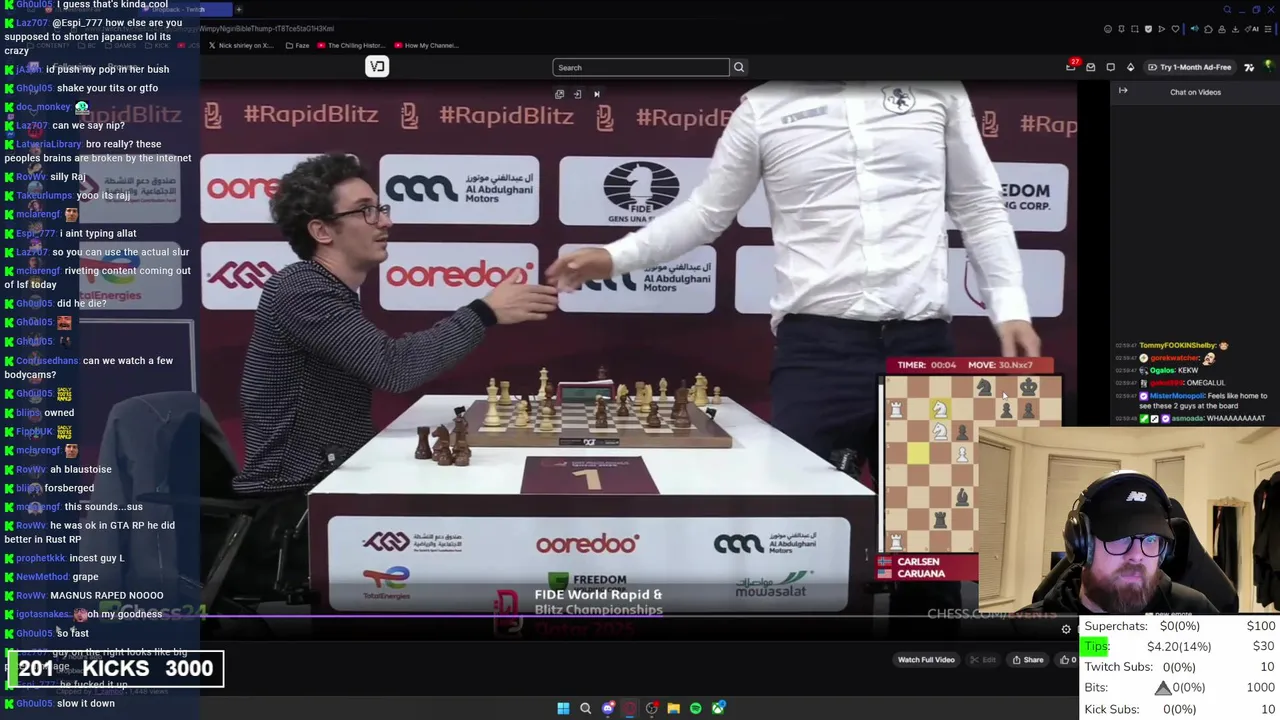Click the Tips row in goals overlay
Viewport: 1280px width, 720px height.
[x=1179, y=646]
